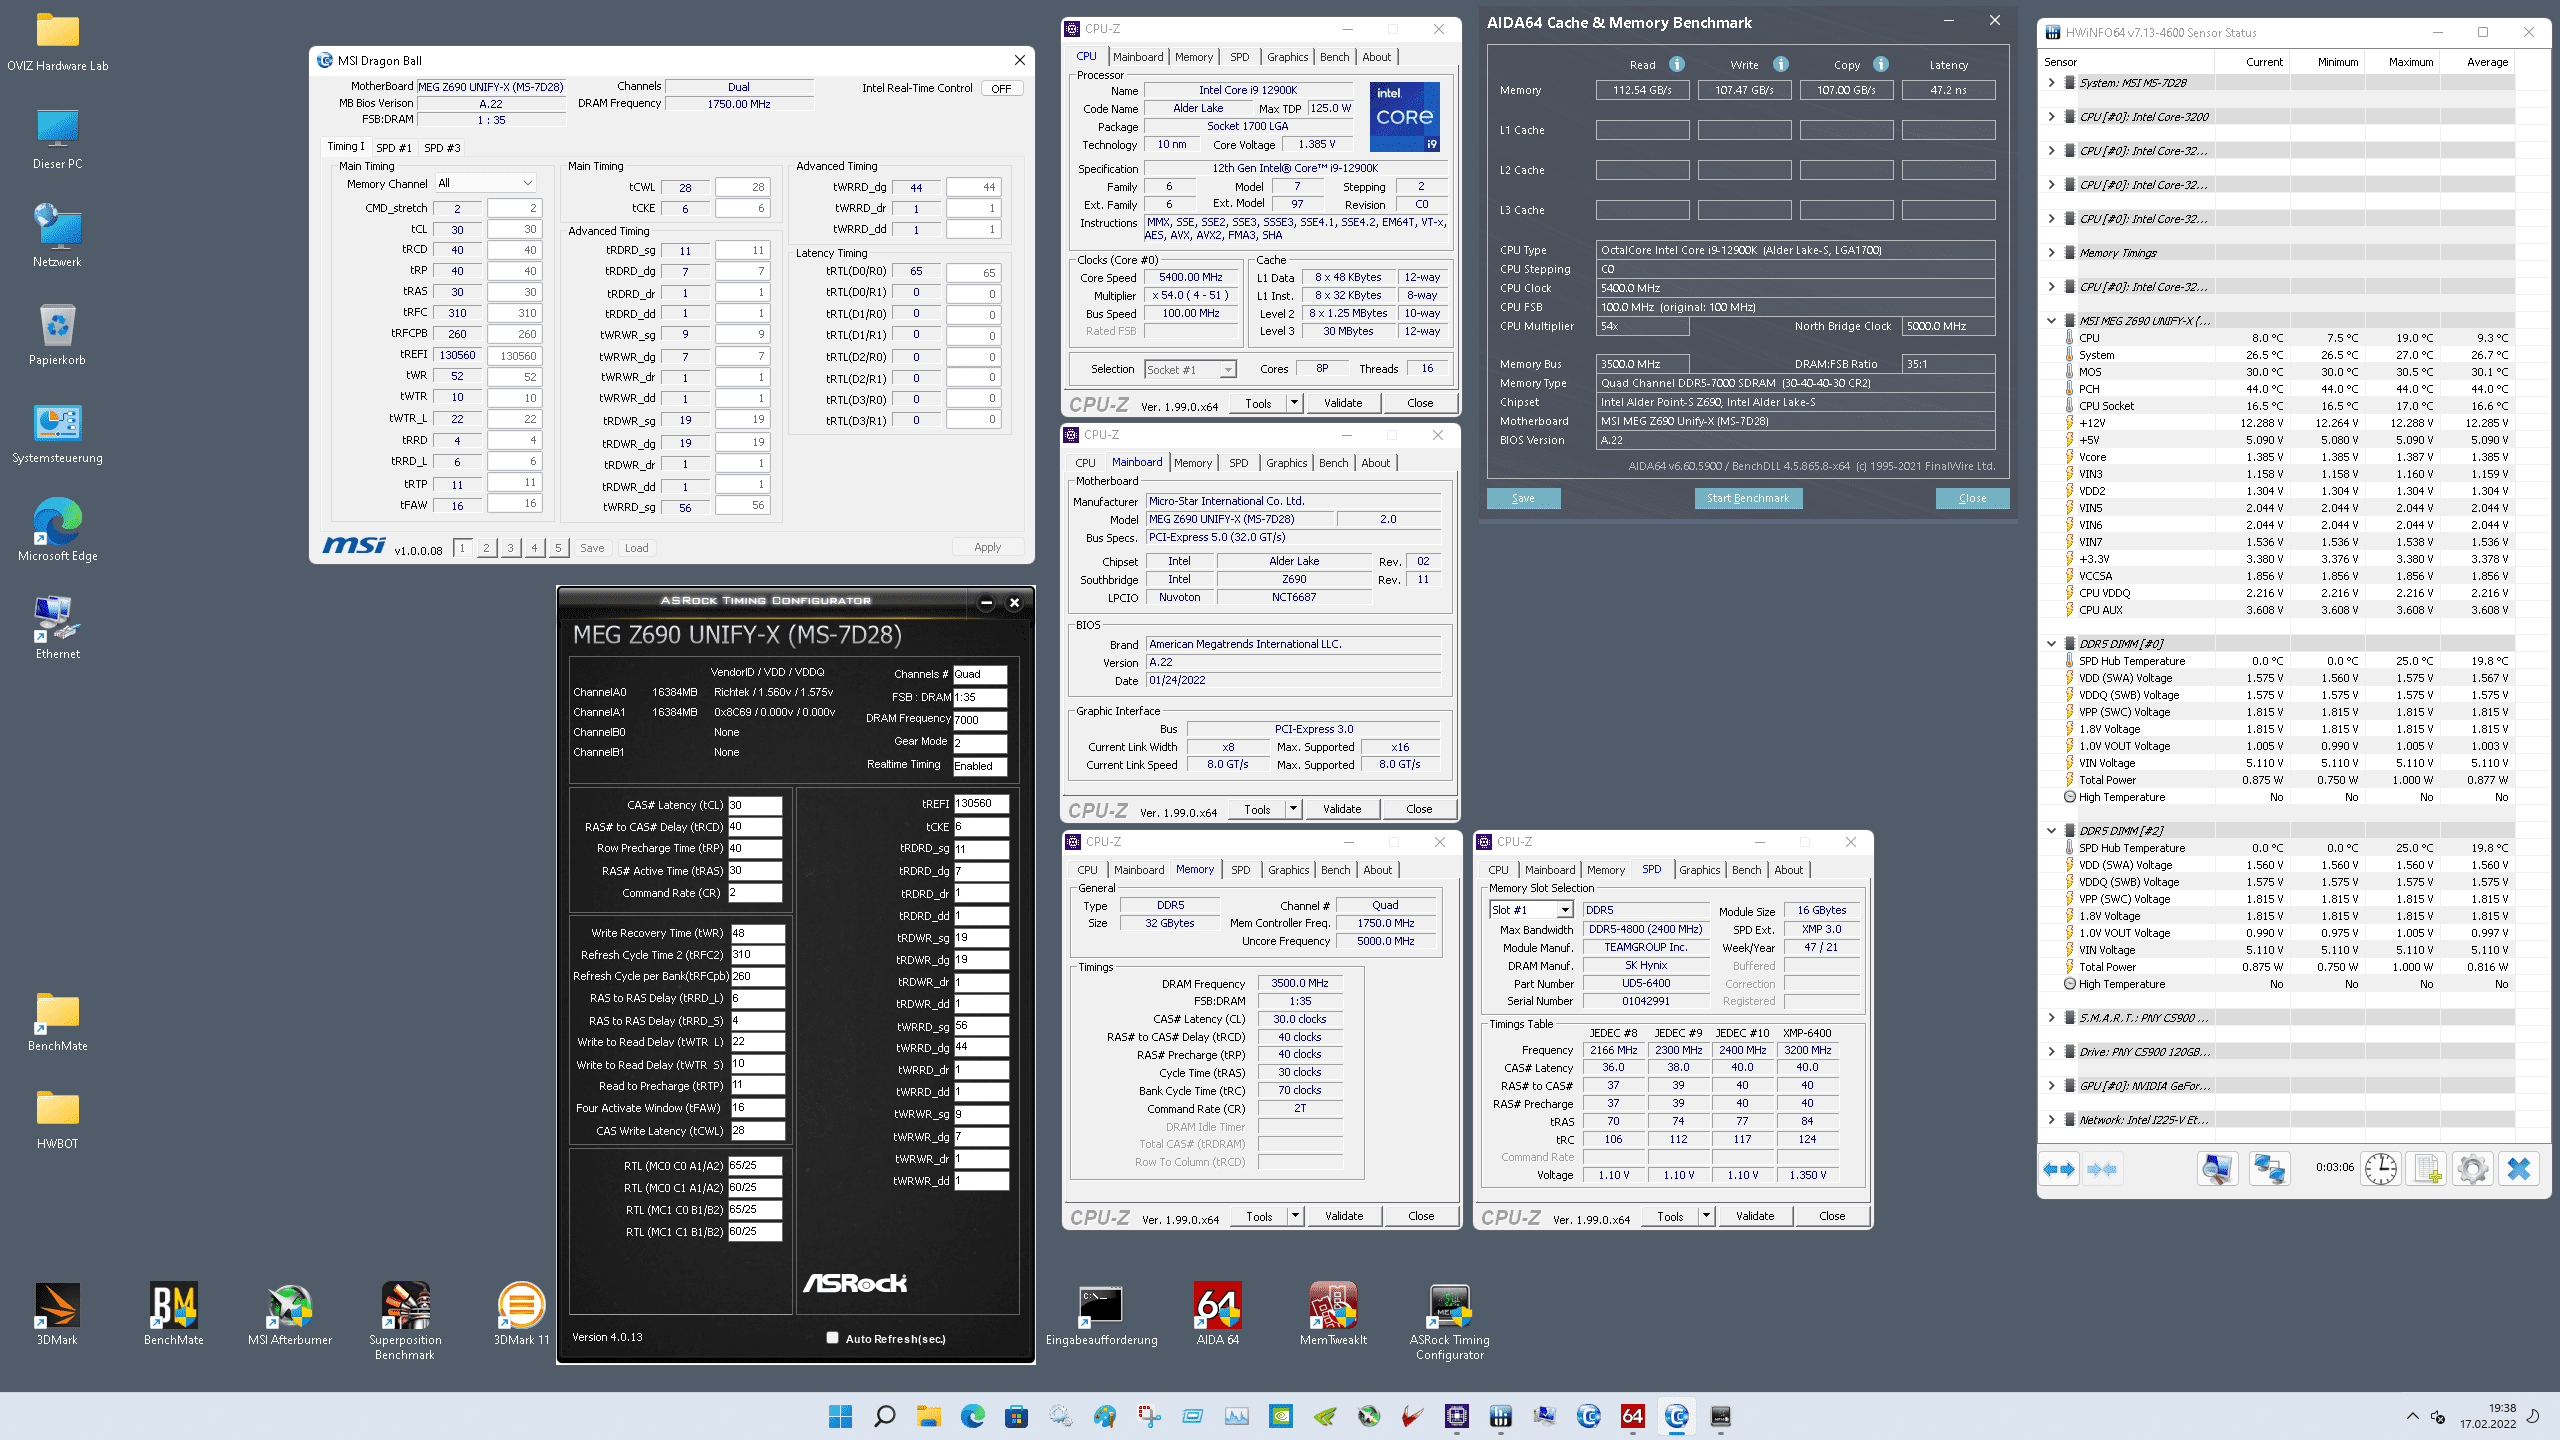The height and width of the screenshot is (1440, 2560).
Task: Open Tools dropdown arrow in CPU-Z CPU window
Action: 1294,403
